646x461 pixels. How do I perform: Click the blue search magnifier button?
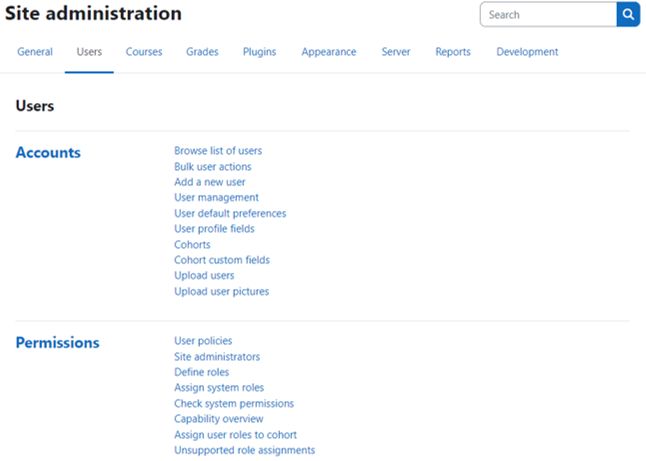[628, 14]
